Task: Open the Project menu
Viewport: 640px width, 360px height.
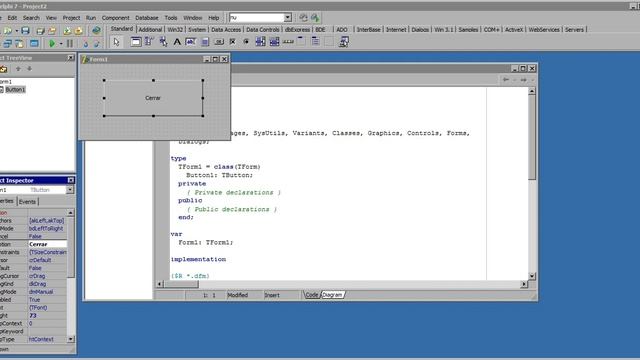Action: pos(71,18)
